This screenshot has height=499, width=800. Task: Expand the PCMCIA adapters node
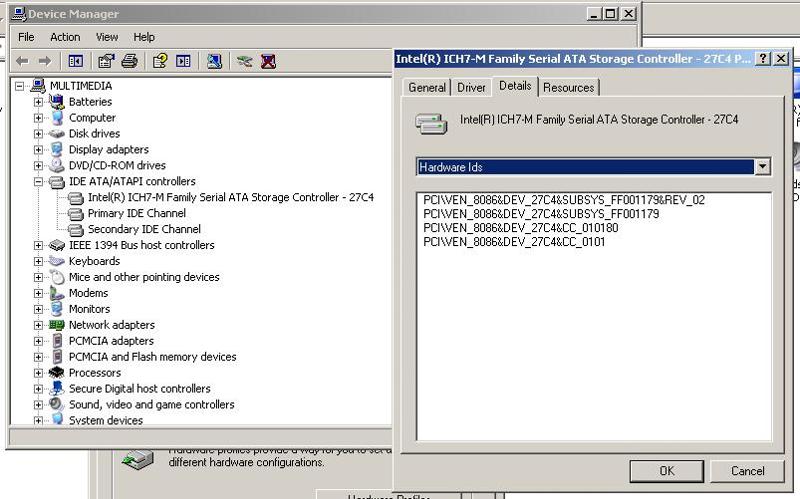pyautogui.click(x=38, y=341)
